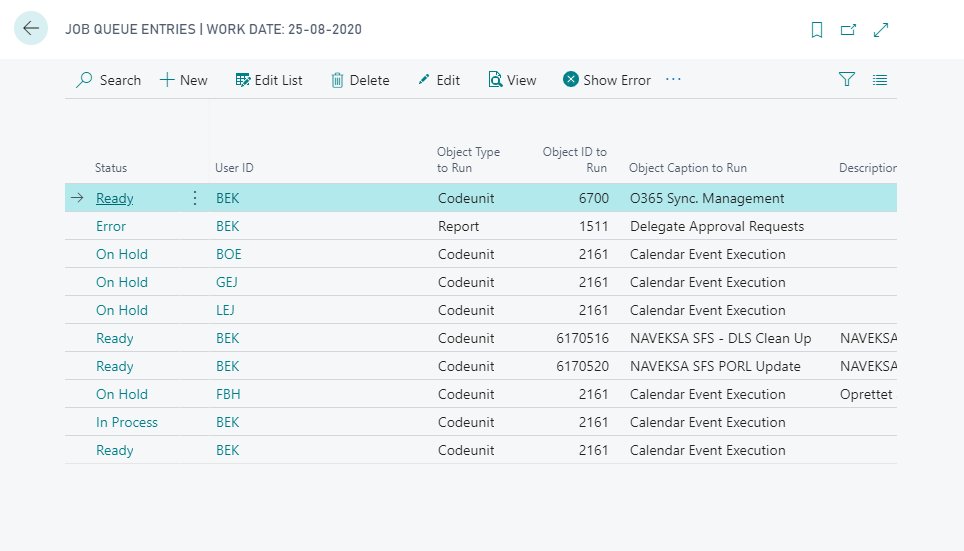Open row options for selected Ready entry
Screen dimensions: 964x551
click(195, 198)
